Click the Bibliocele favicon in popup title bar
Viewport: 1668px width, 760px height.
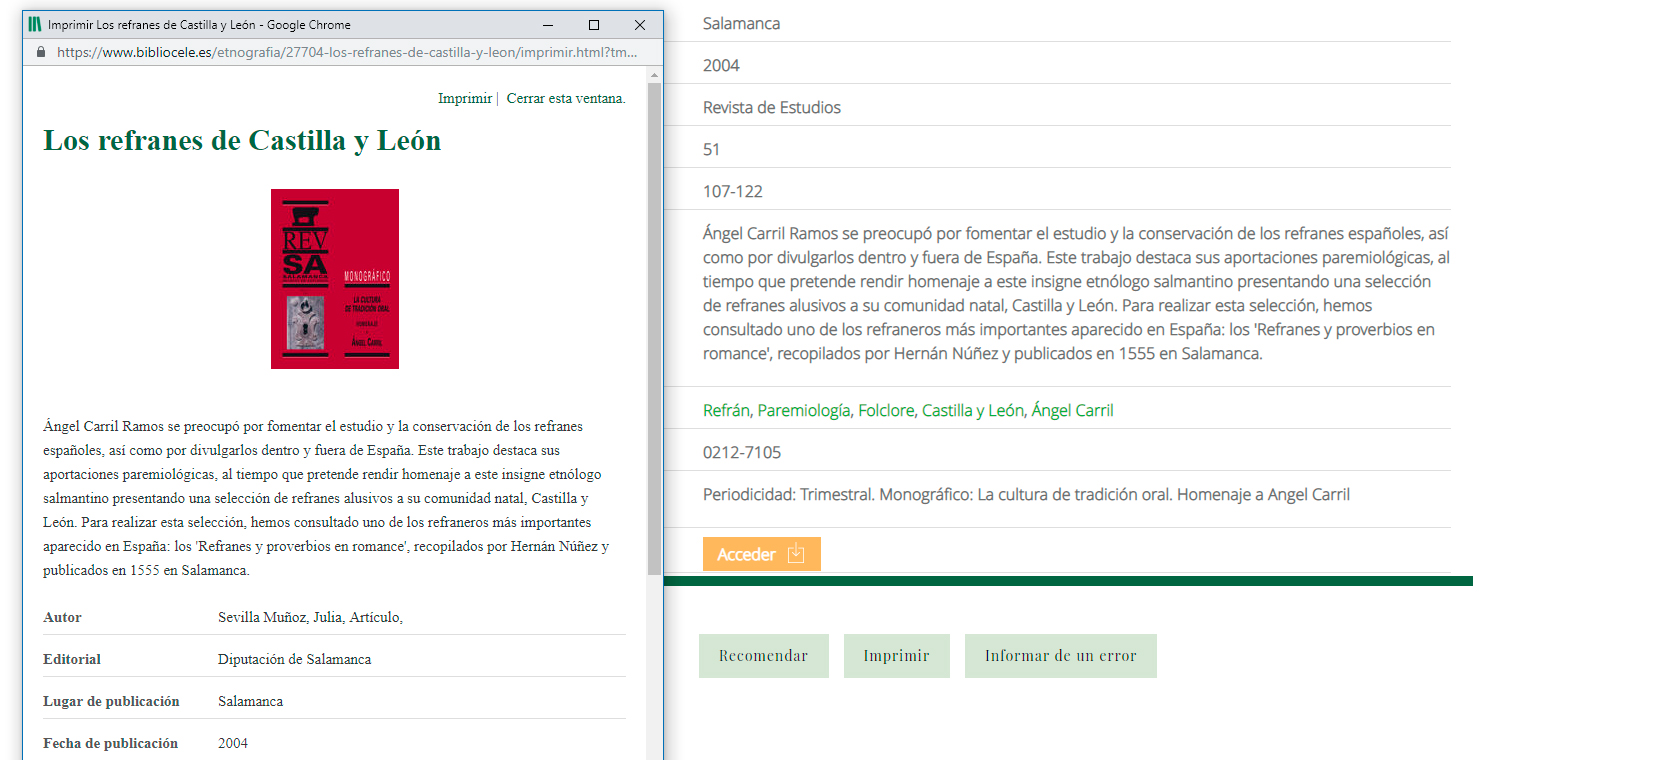click(x=35, y=25)
